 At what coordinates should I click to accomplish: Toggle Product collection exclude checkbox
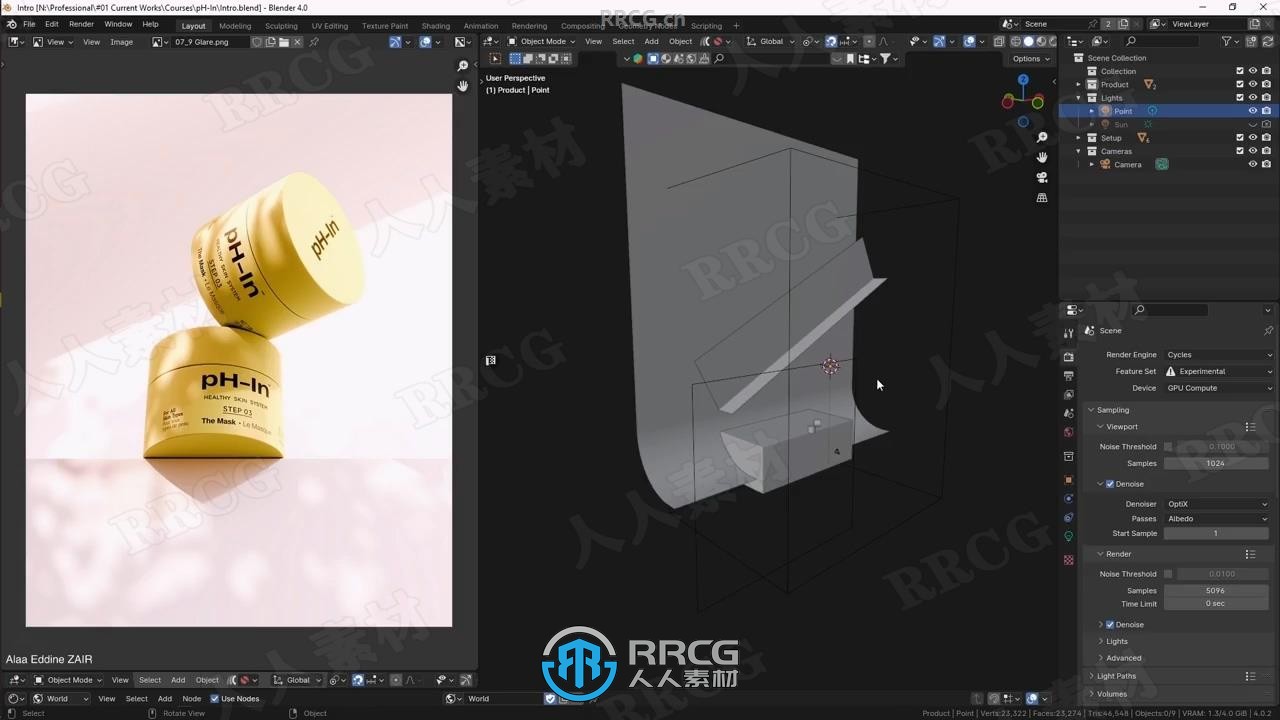tap(1240, 84)
